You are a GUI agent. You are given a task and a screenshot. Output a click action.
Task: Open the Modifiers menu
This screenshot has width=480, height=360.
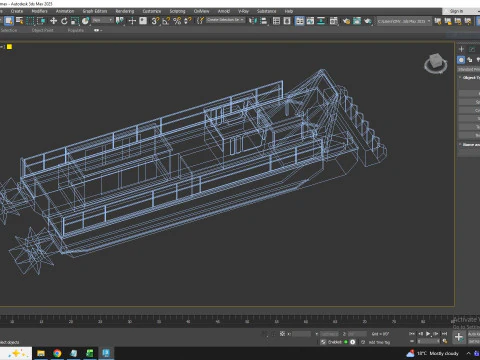(39, 11)
